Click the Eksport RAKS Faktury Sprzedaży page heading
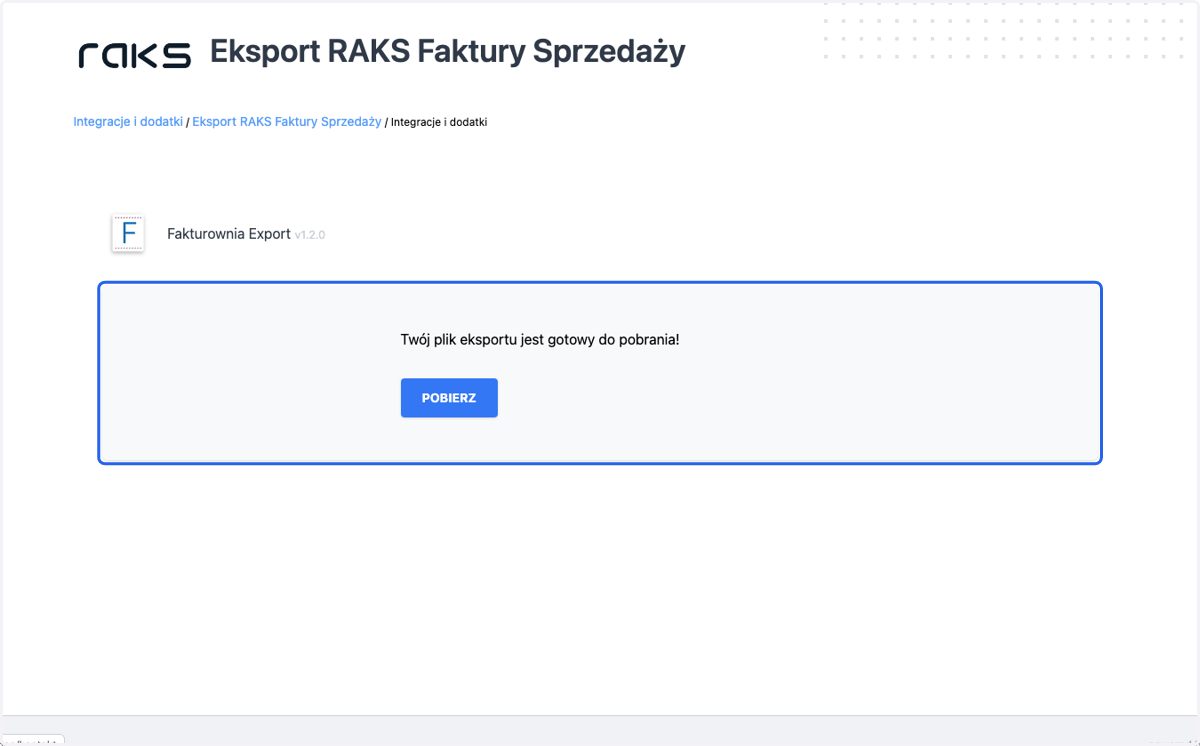1200x746 pixels. click(448, 52)
